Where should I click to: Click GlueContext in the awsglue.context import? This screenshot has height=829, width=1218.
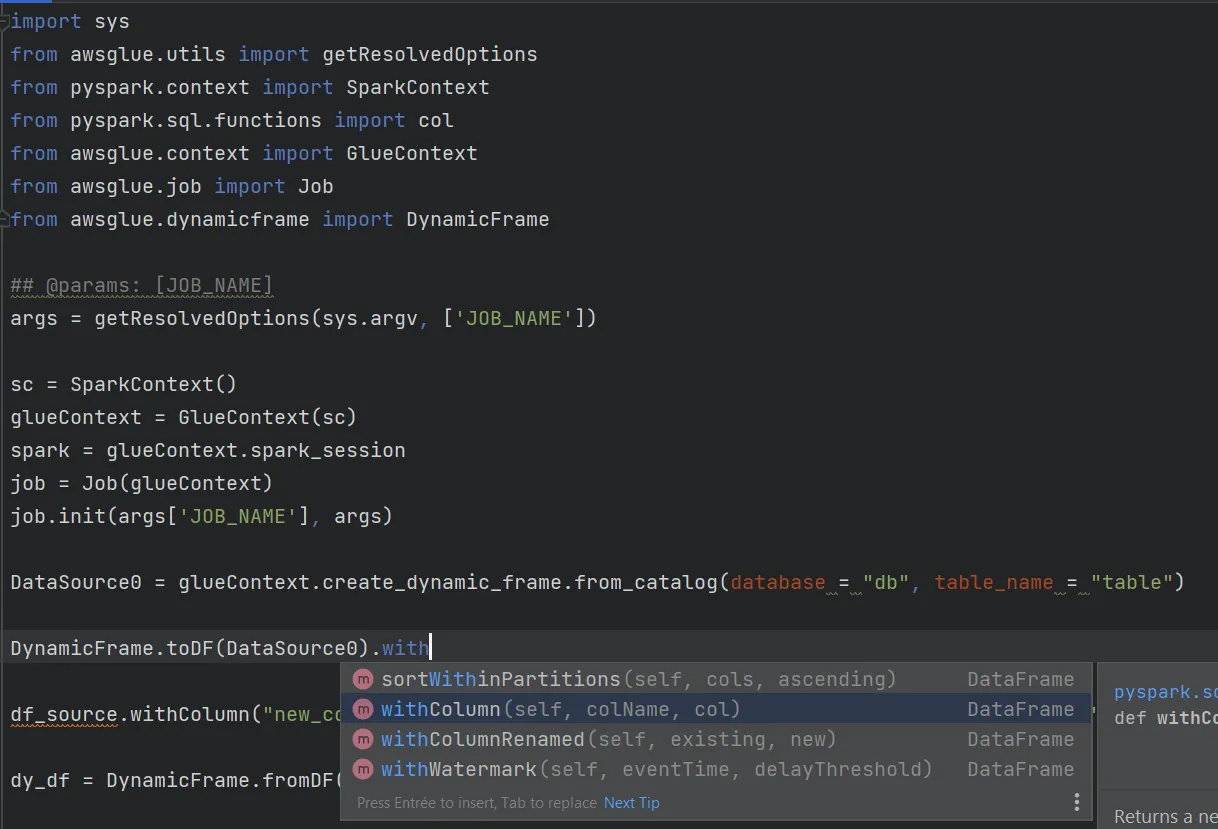click(x=412, y=153)
